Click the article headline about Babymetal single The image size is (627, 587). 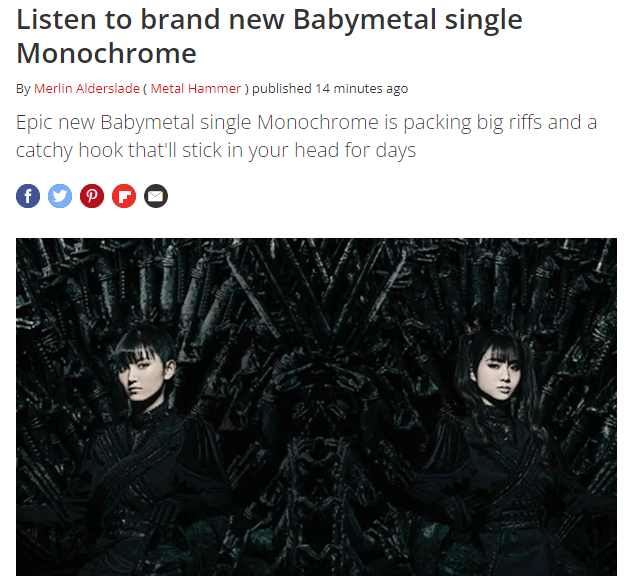coord(269,36)
